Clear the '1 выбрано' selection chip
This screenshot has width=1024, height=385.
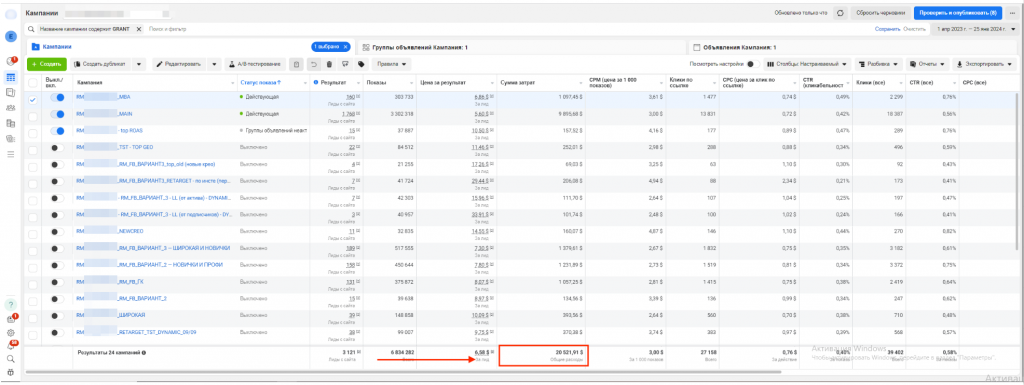346,47
